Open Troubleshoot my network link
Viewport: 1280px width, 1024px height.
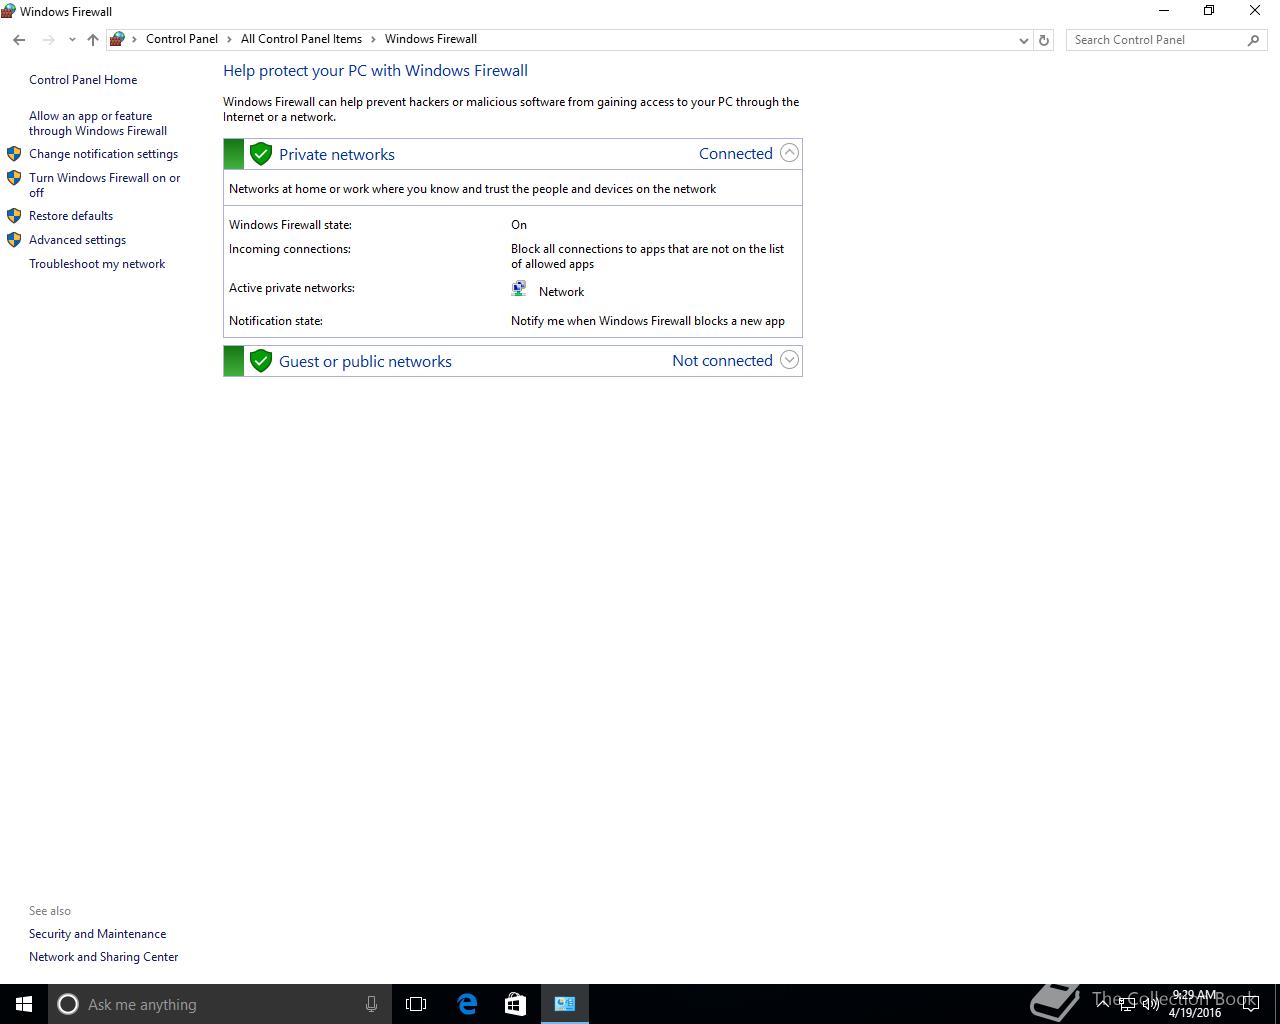pyautogui.click(x=97, y=264)
